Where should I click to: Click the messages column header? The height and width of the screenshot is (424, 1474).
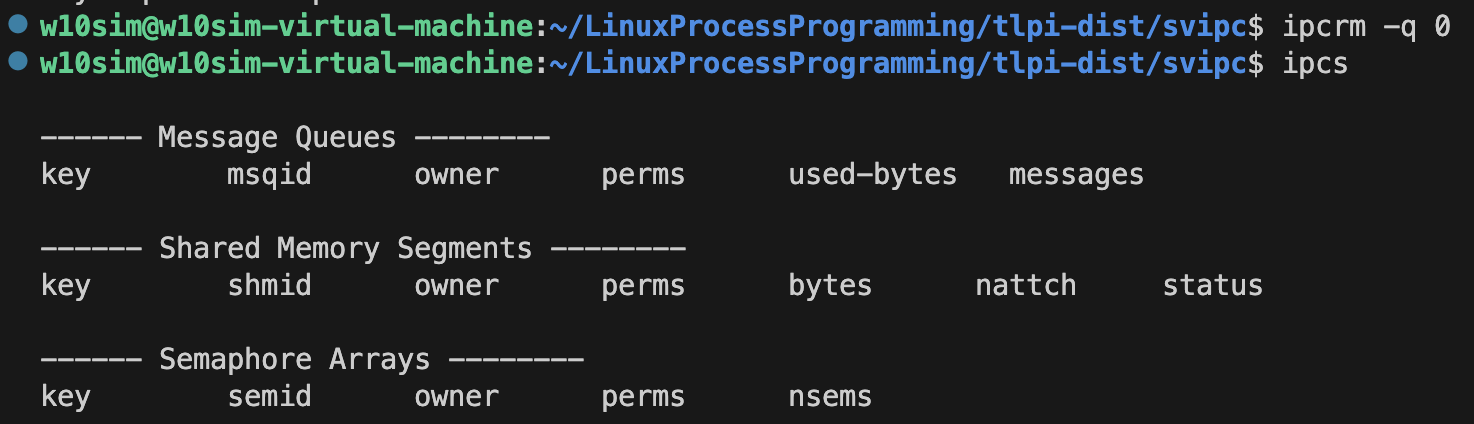click(x=1076, y=177)
